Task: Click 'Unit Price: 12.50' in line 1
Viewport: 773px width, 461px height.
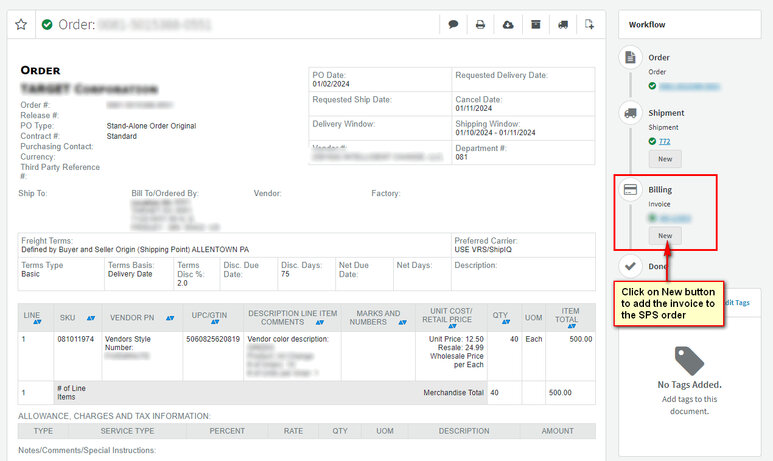Action: tap(456, 339)
